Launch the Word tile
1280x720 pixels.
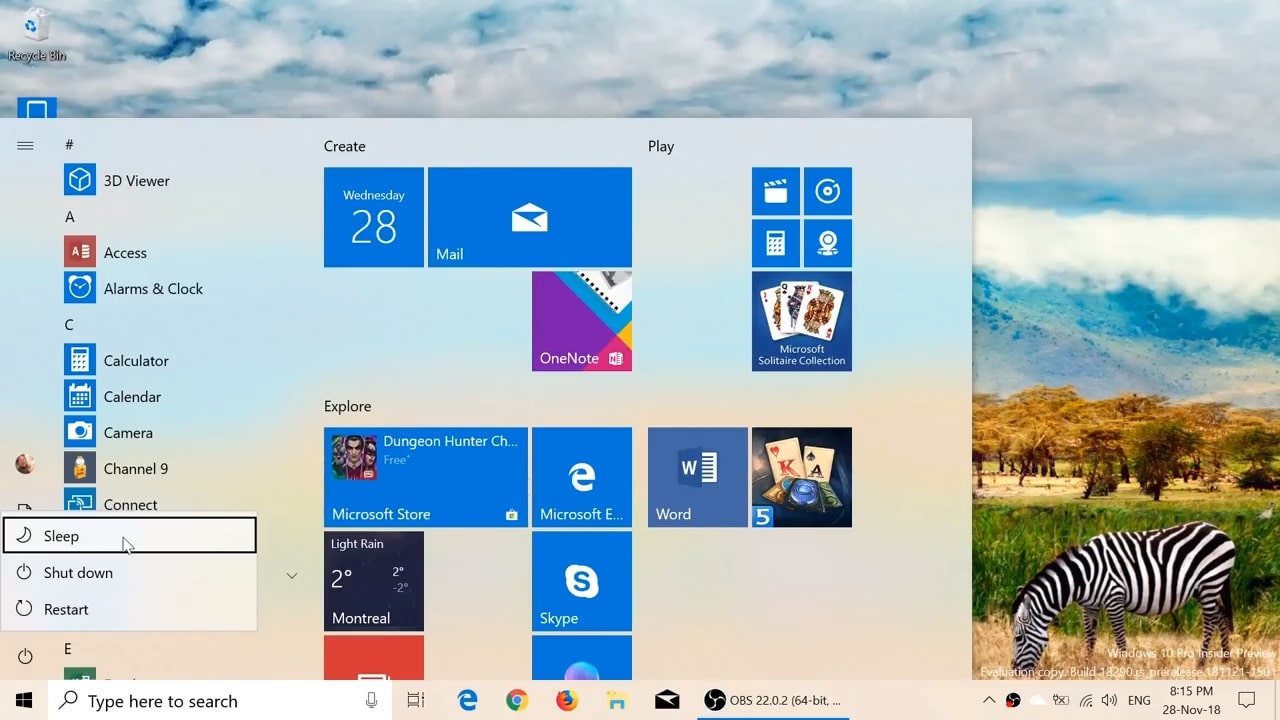698,477
